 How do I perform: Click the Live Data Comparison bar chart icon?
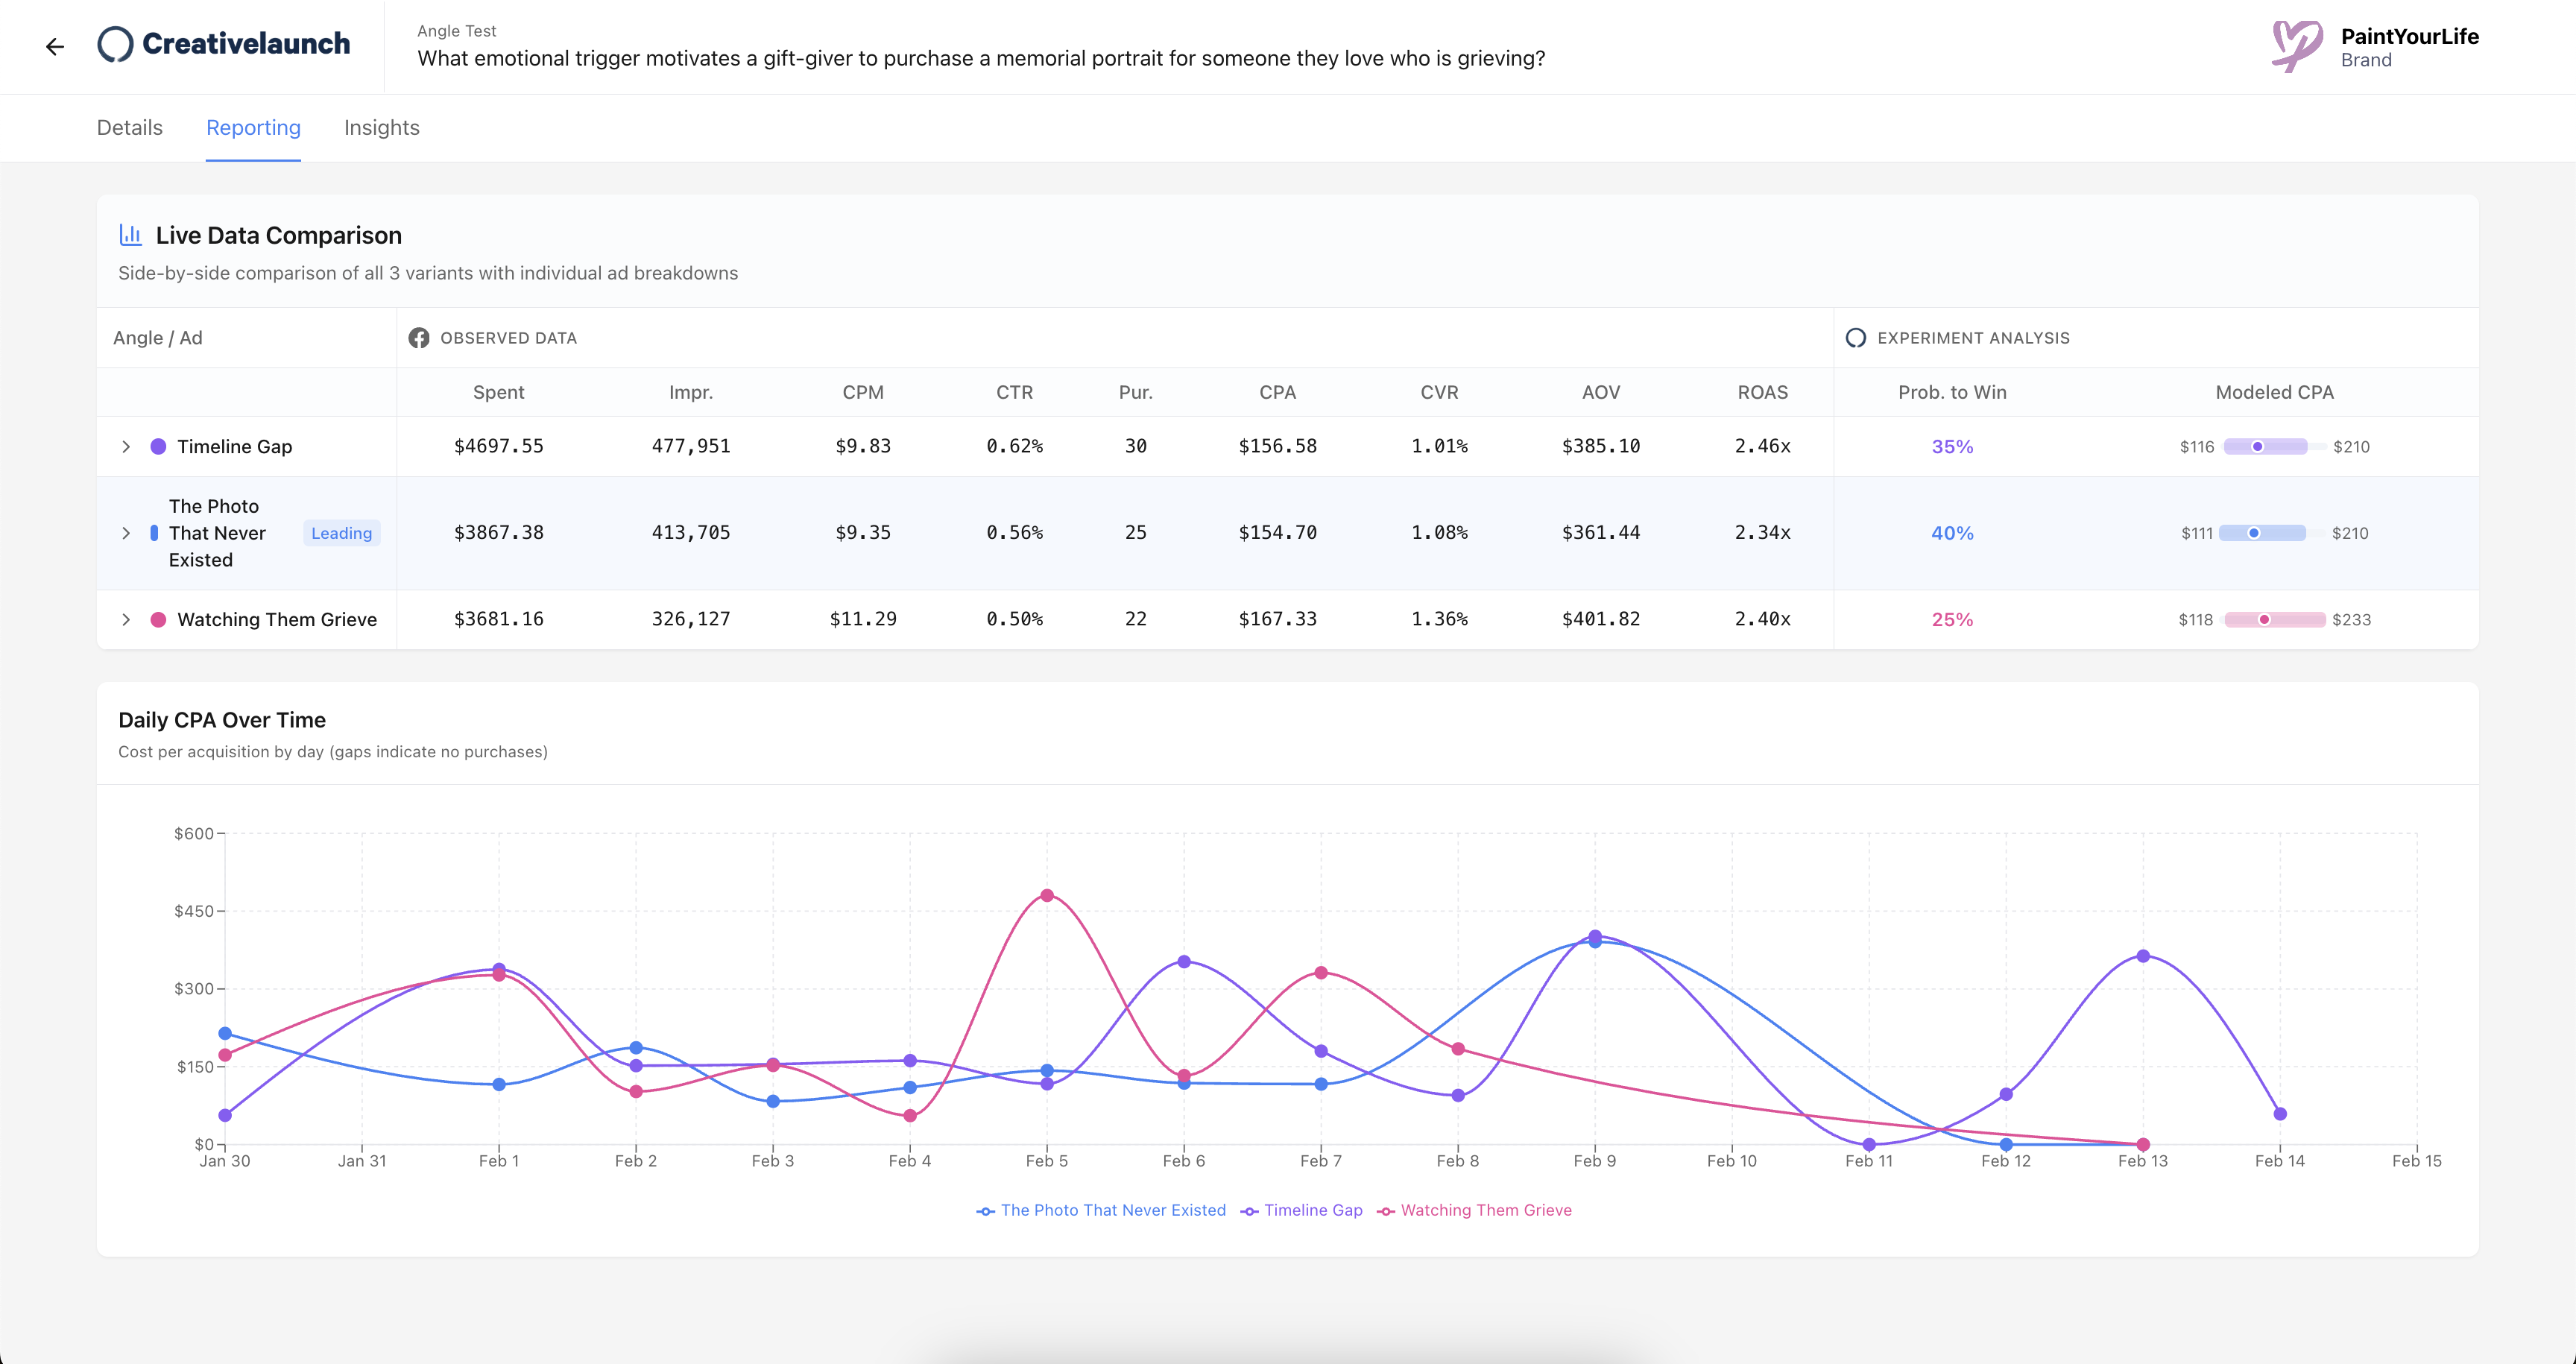pos(130,235)
